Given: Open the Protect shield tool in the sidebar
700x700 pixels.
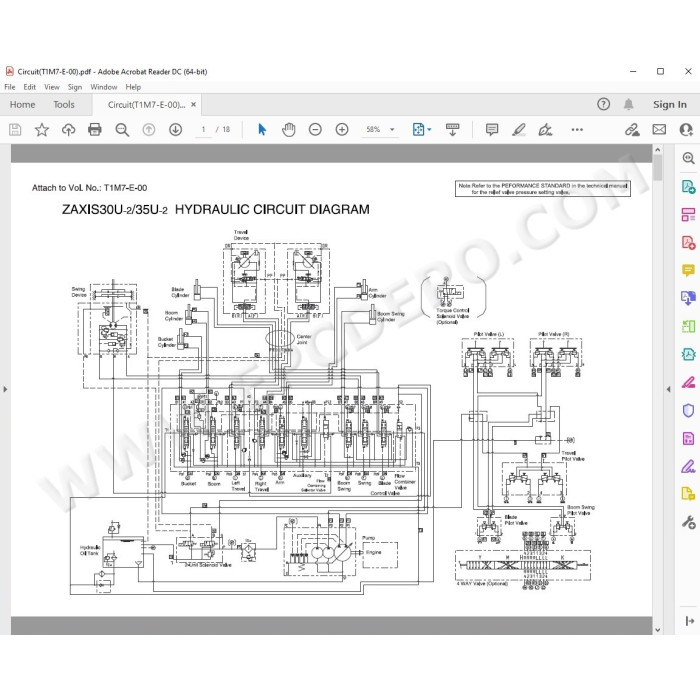Looking at the screenshot, I should (x=688, y=410).
